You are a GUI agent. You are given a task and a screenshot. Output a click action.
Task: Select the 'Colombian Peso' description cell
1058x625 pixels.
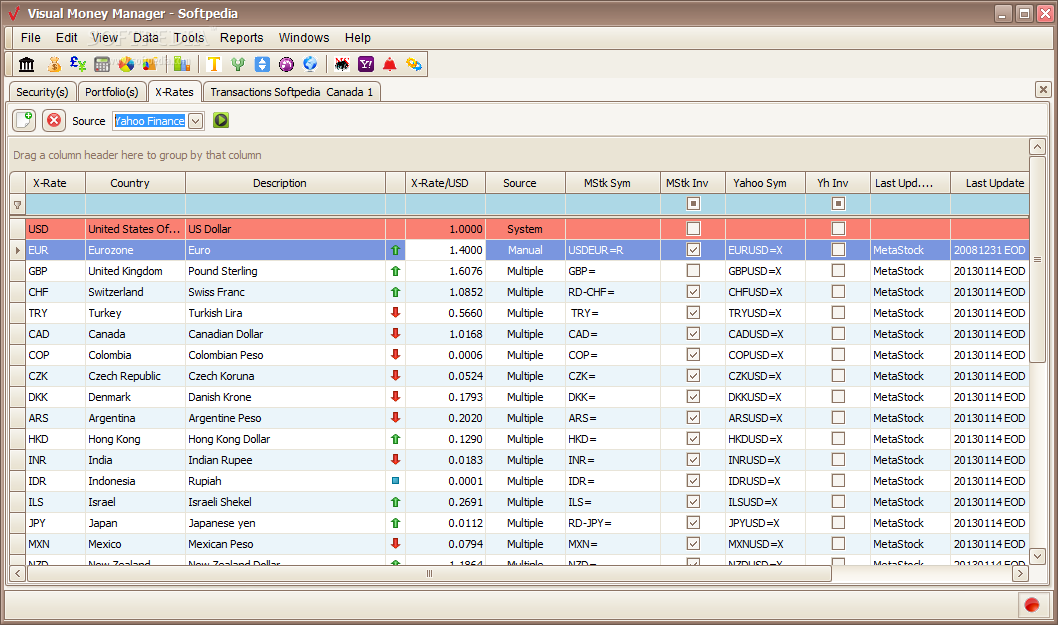tap(285, 355)
